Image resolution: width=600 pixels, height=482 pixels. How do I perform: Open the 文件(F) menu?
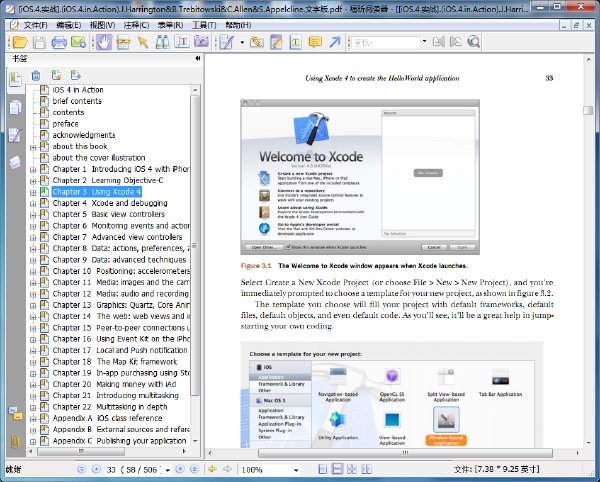tap(35, 25)
